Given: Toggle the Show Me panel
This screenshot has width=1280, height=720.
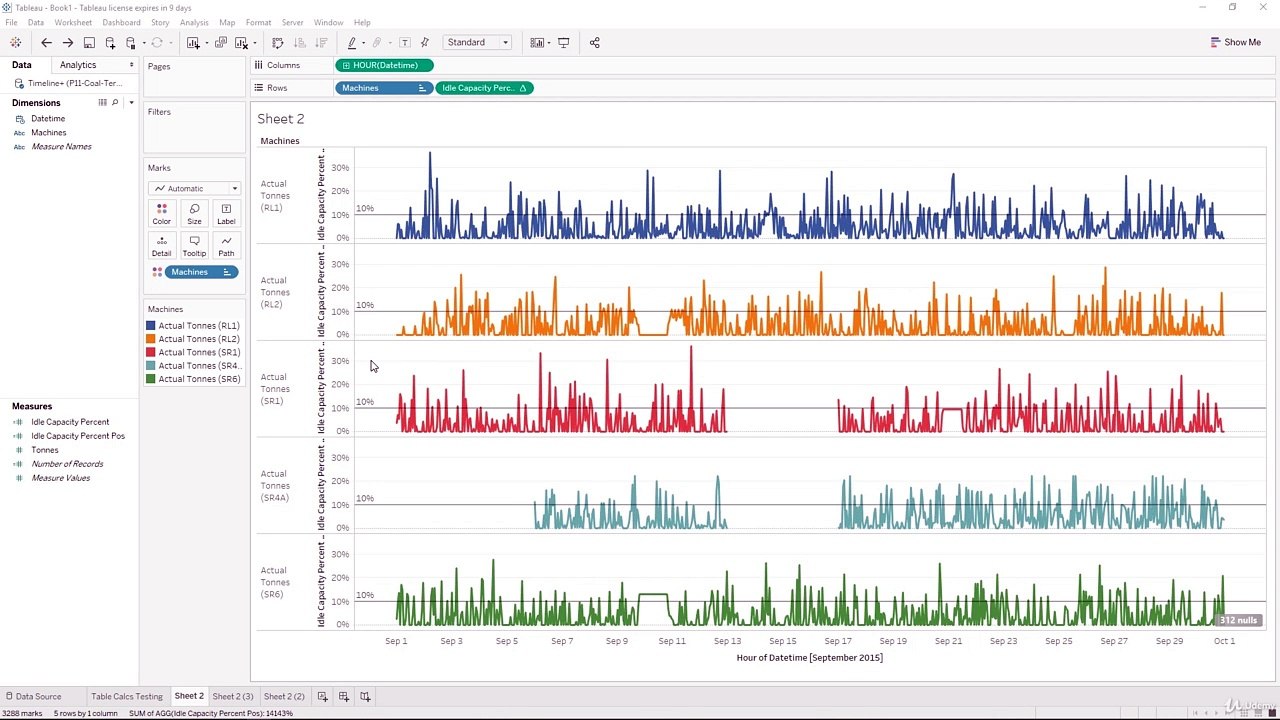Looking at the screenshot, I should click(x=1235, y=42).
